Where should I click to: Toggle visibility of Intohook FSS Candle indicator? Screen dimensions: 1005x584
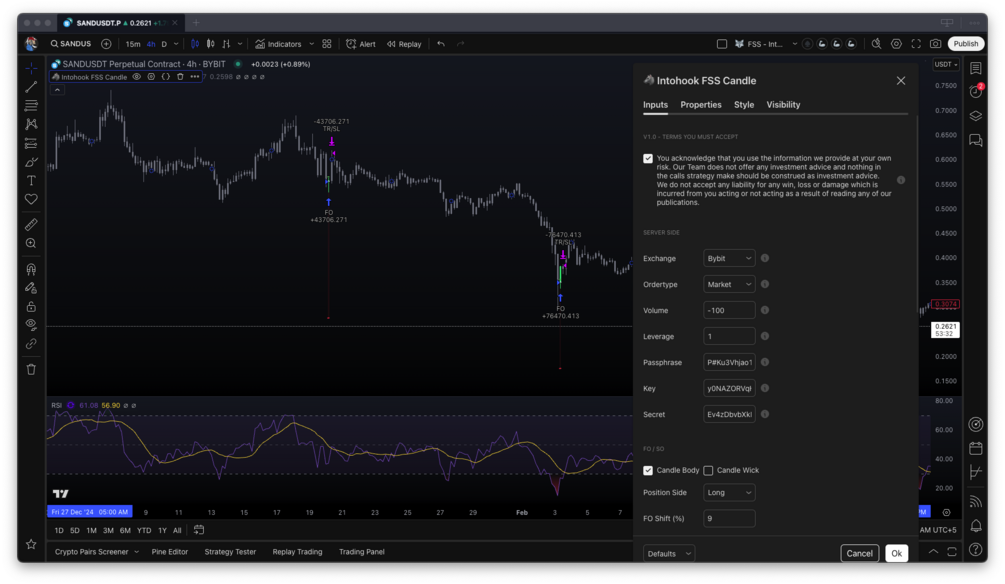(137, 77)
